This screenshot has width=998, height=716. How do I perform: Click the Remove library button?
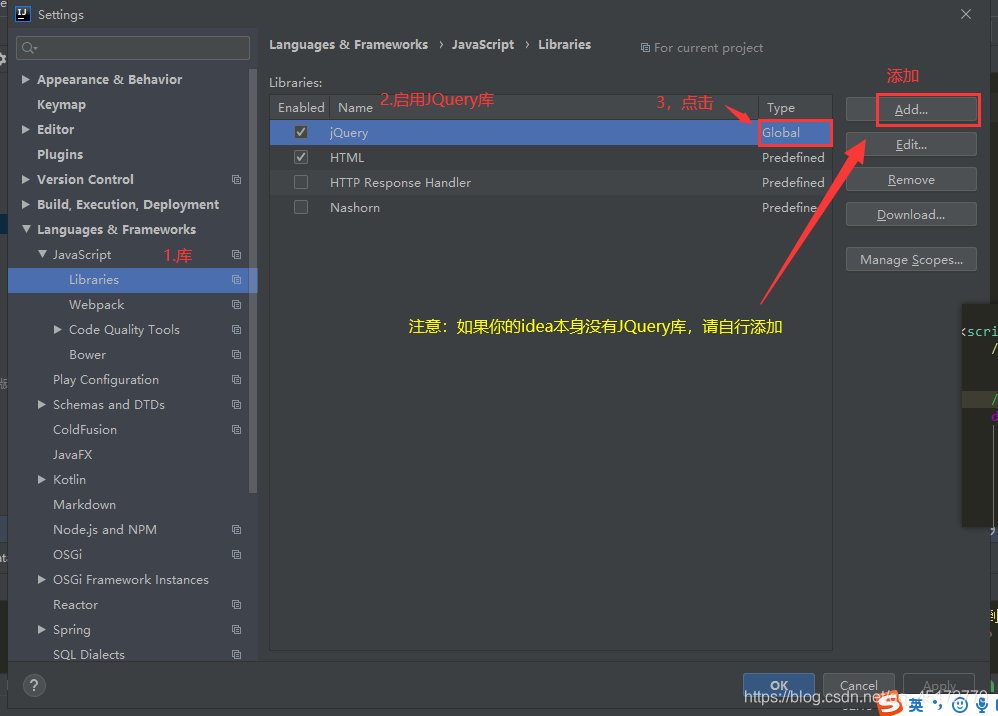click(x=911, y=179)
